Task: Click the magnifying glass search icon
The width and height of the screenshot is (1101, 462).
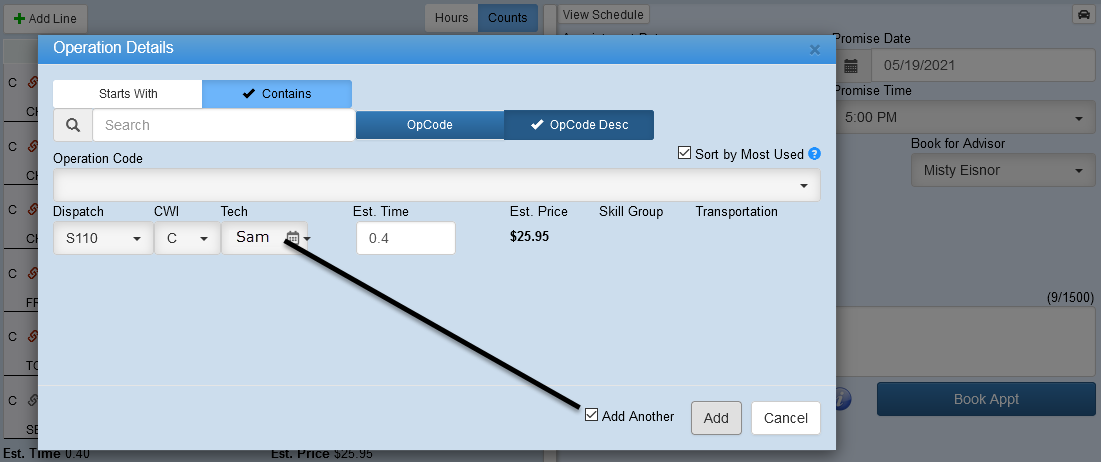Action: [73, 125]
